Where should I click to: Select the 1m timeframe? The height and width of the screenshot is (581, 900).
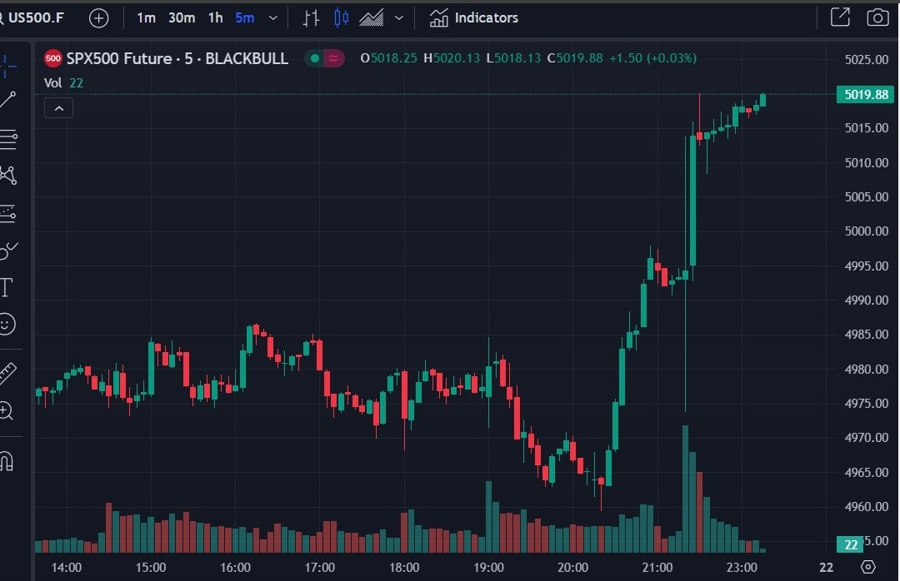(x=146, y=18)
